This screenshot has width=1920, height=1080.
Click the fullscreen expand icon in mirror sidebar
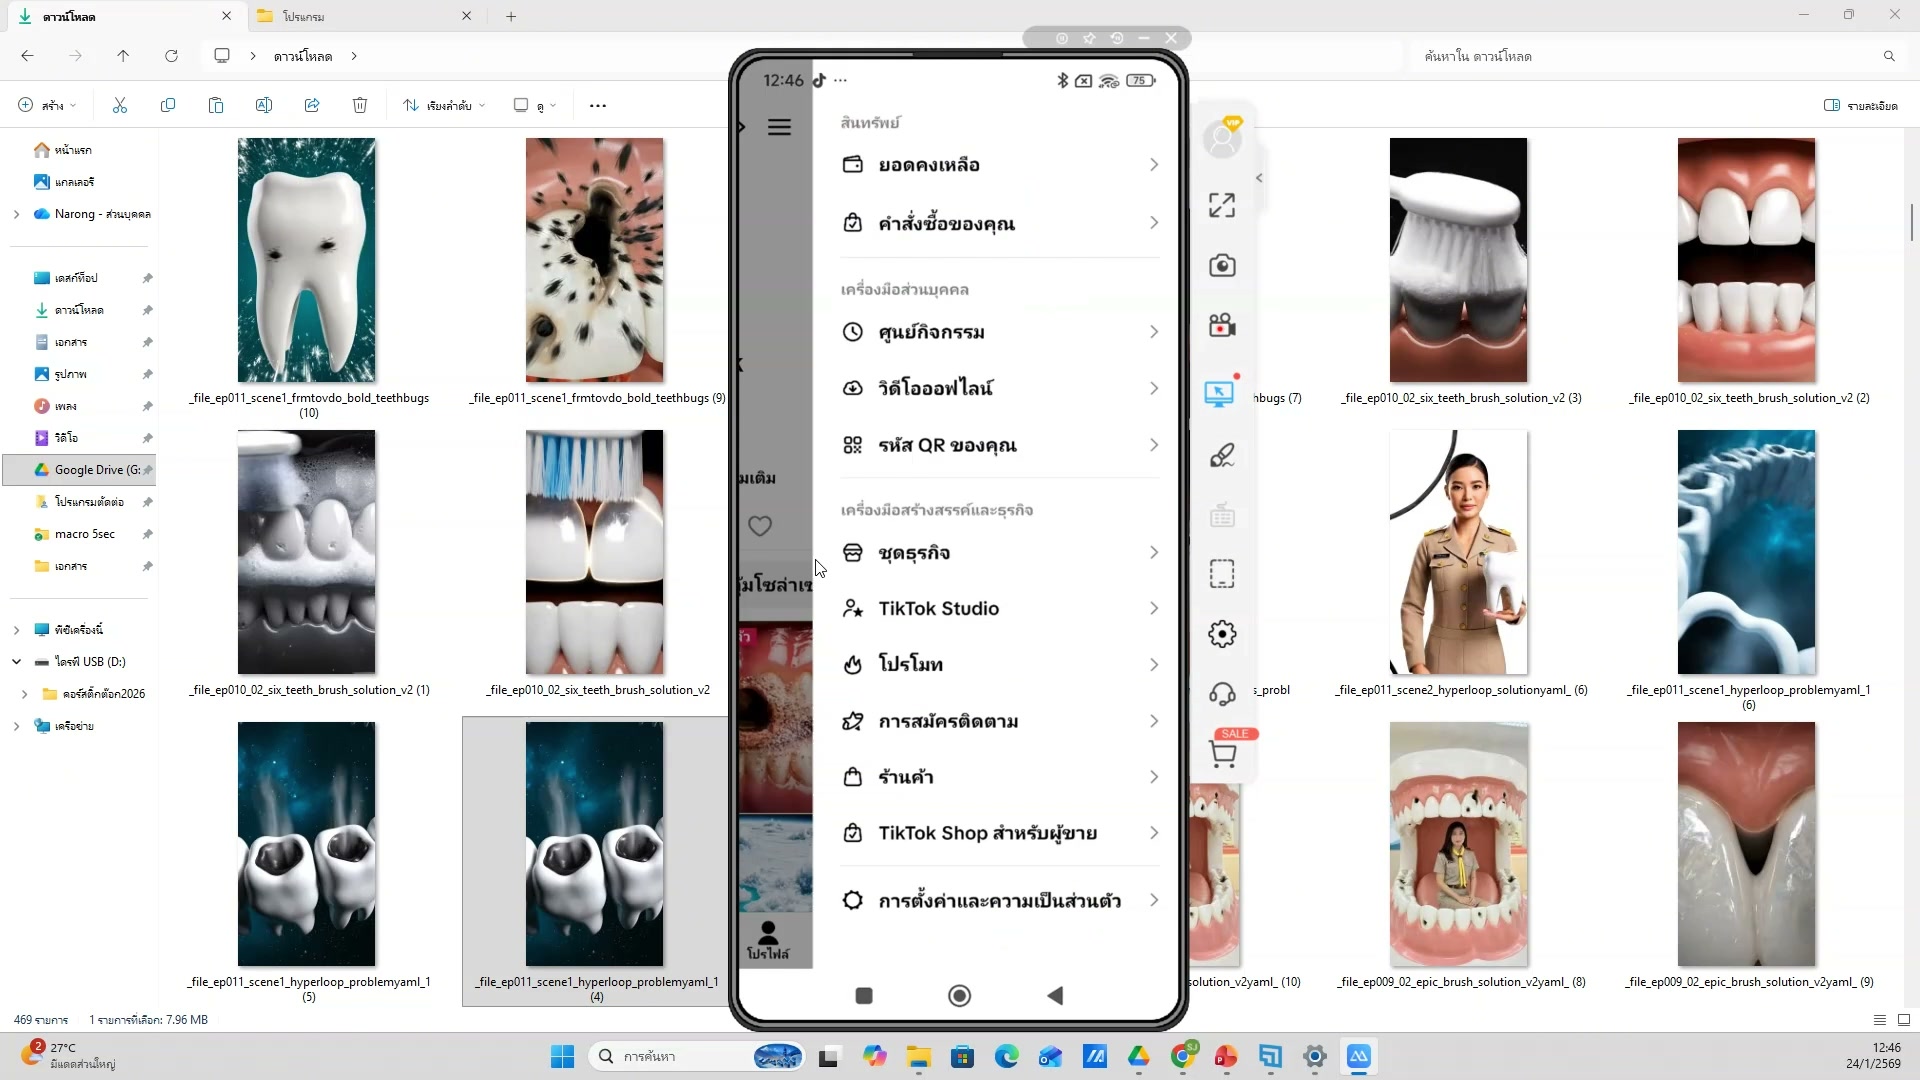click(1222, 206)
